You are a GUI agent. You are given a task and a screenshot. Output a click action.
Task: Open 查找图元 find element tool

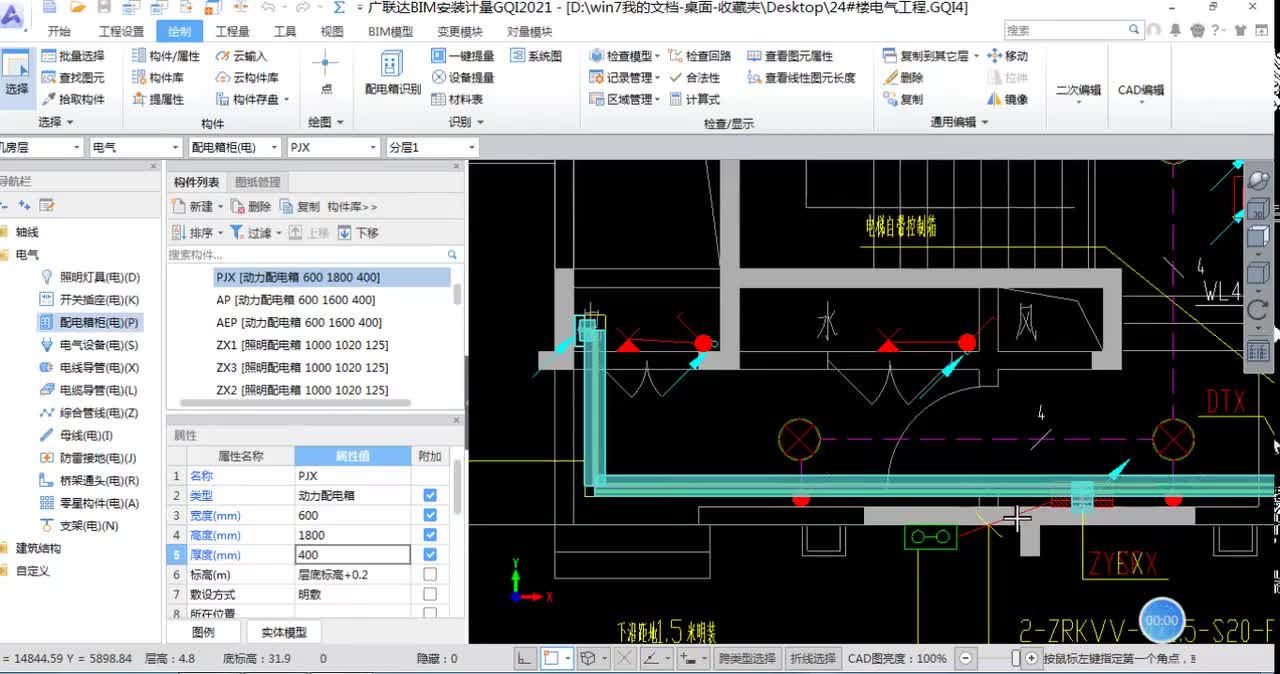73,77
